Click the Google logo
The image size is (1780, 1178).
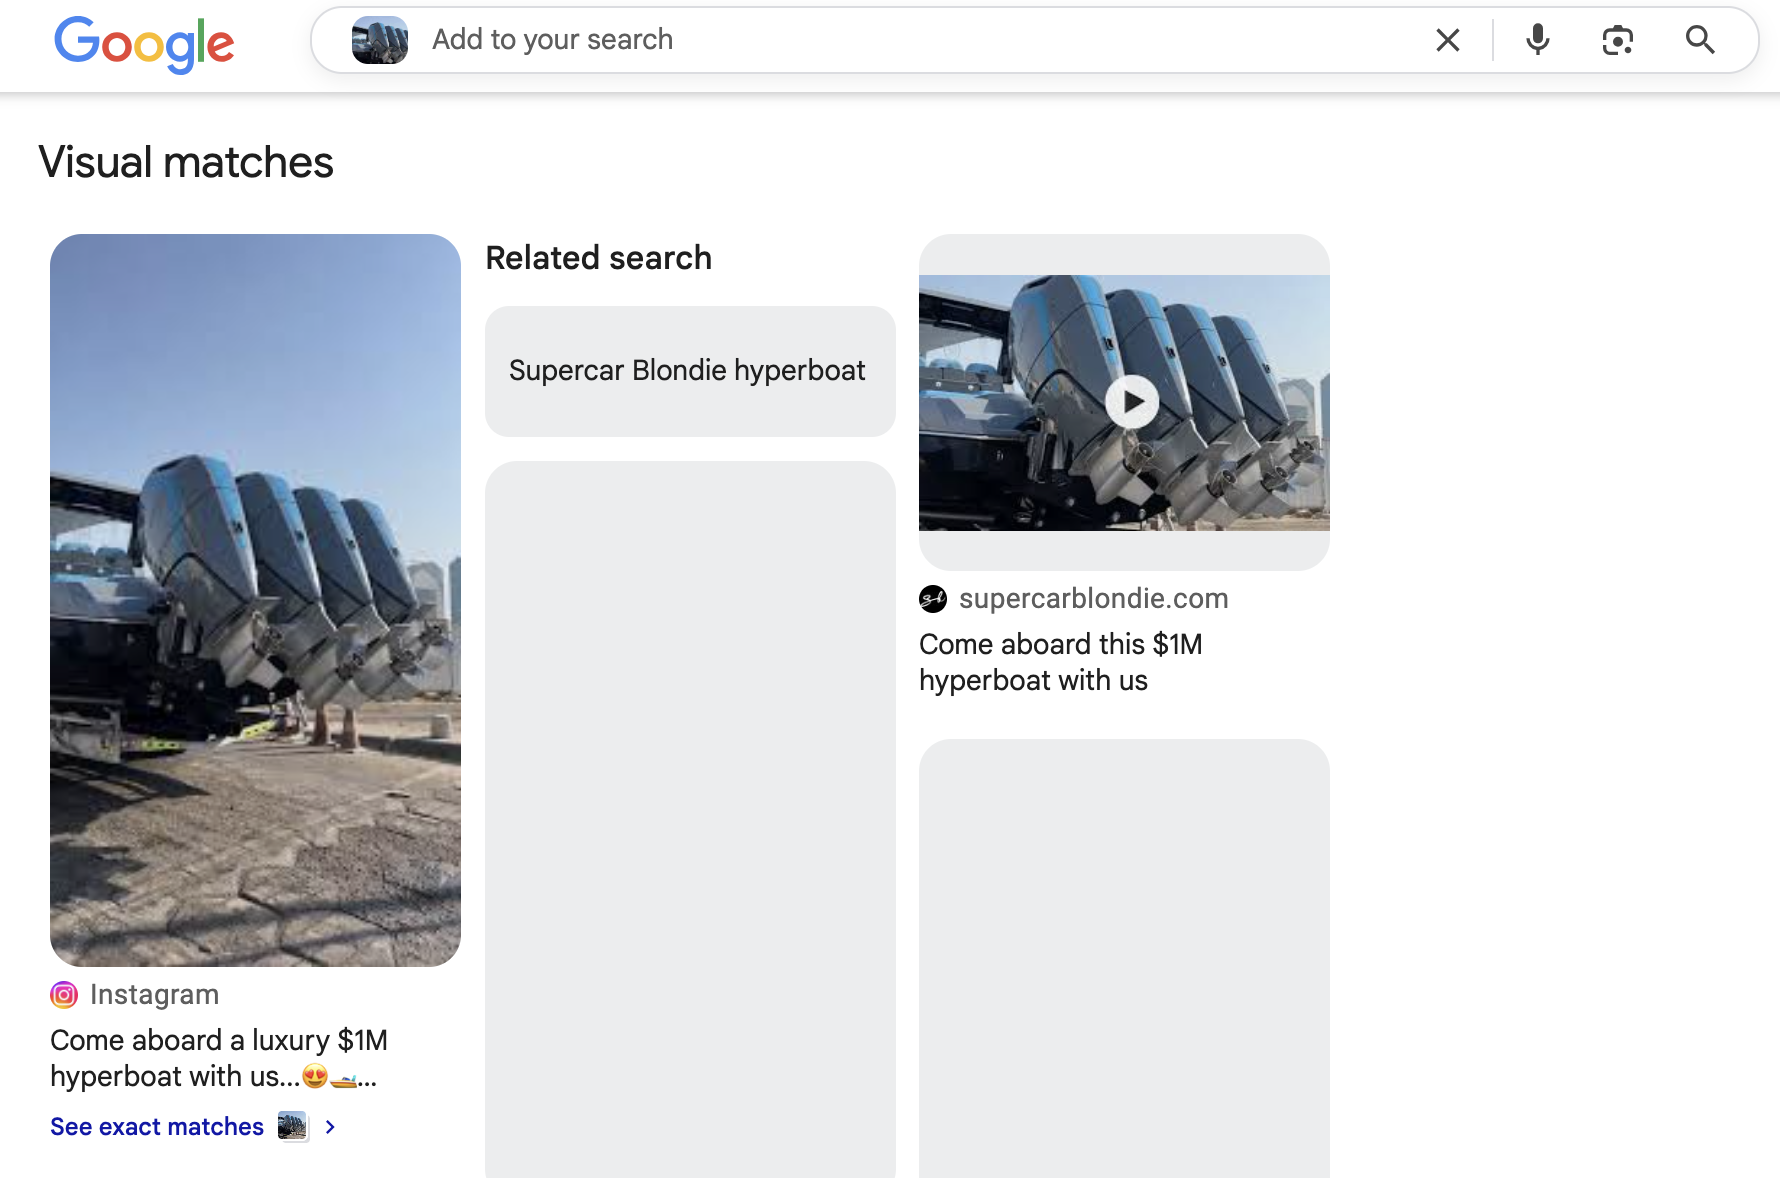(x=144, y=43)
